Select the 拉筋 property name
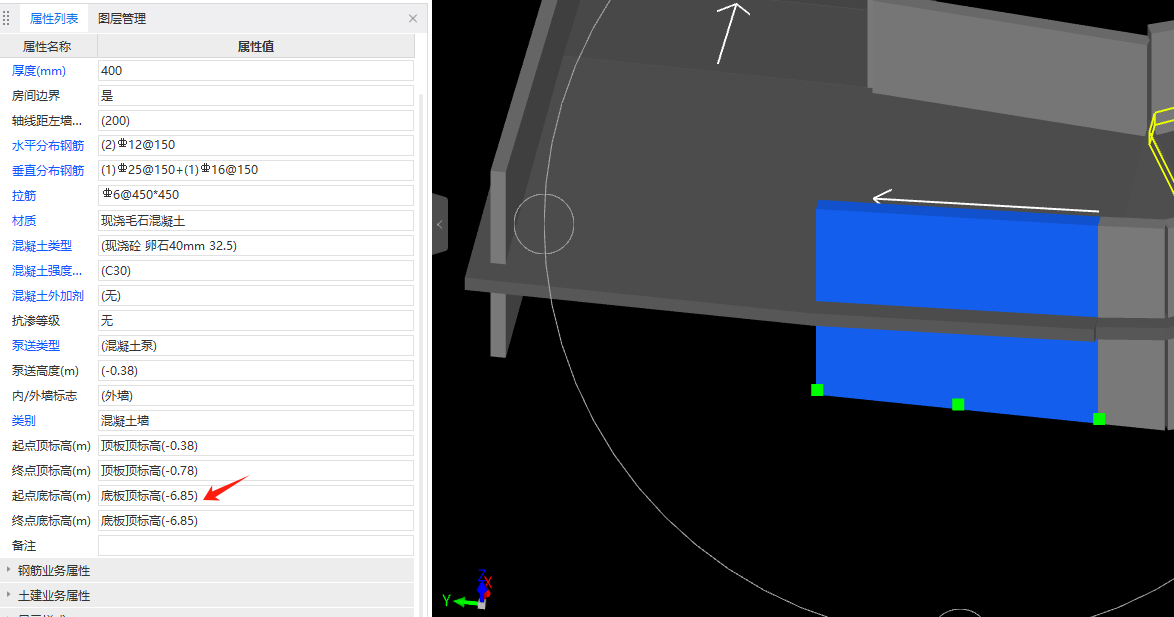 [24, 195]
